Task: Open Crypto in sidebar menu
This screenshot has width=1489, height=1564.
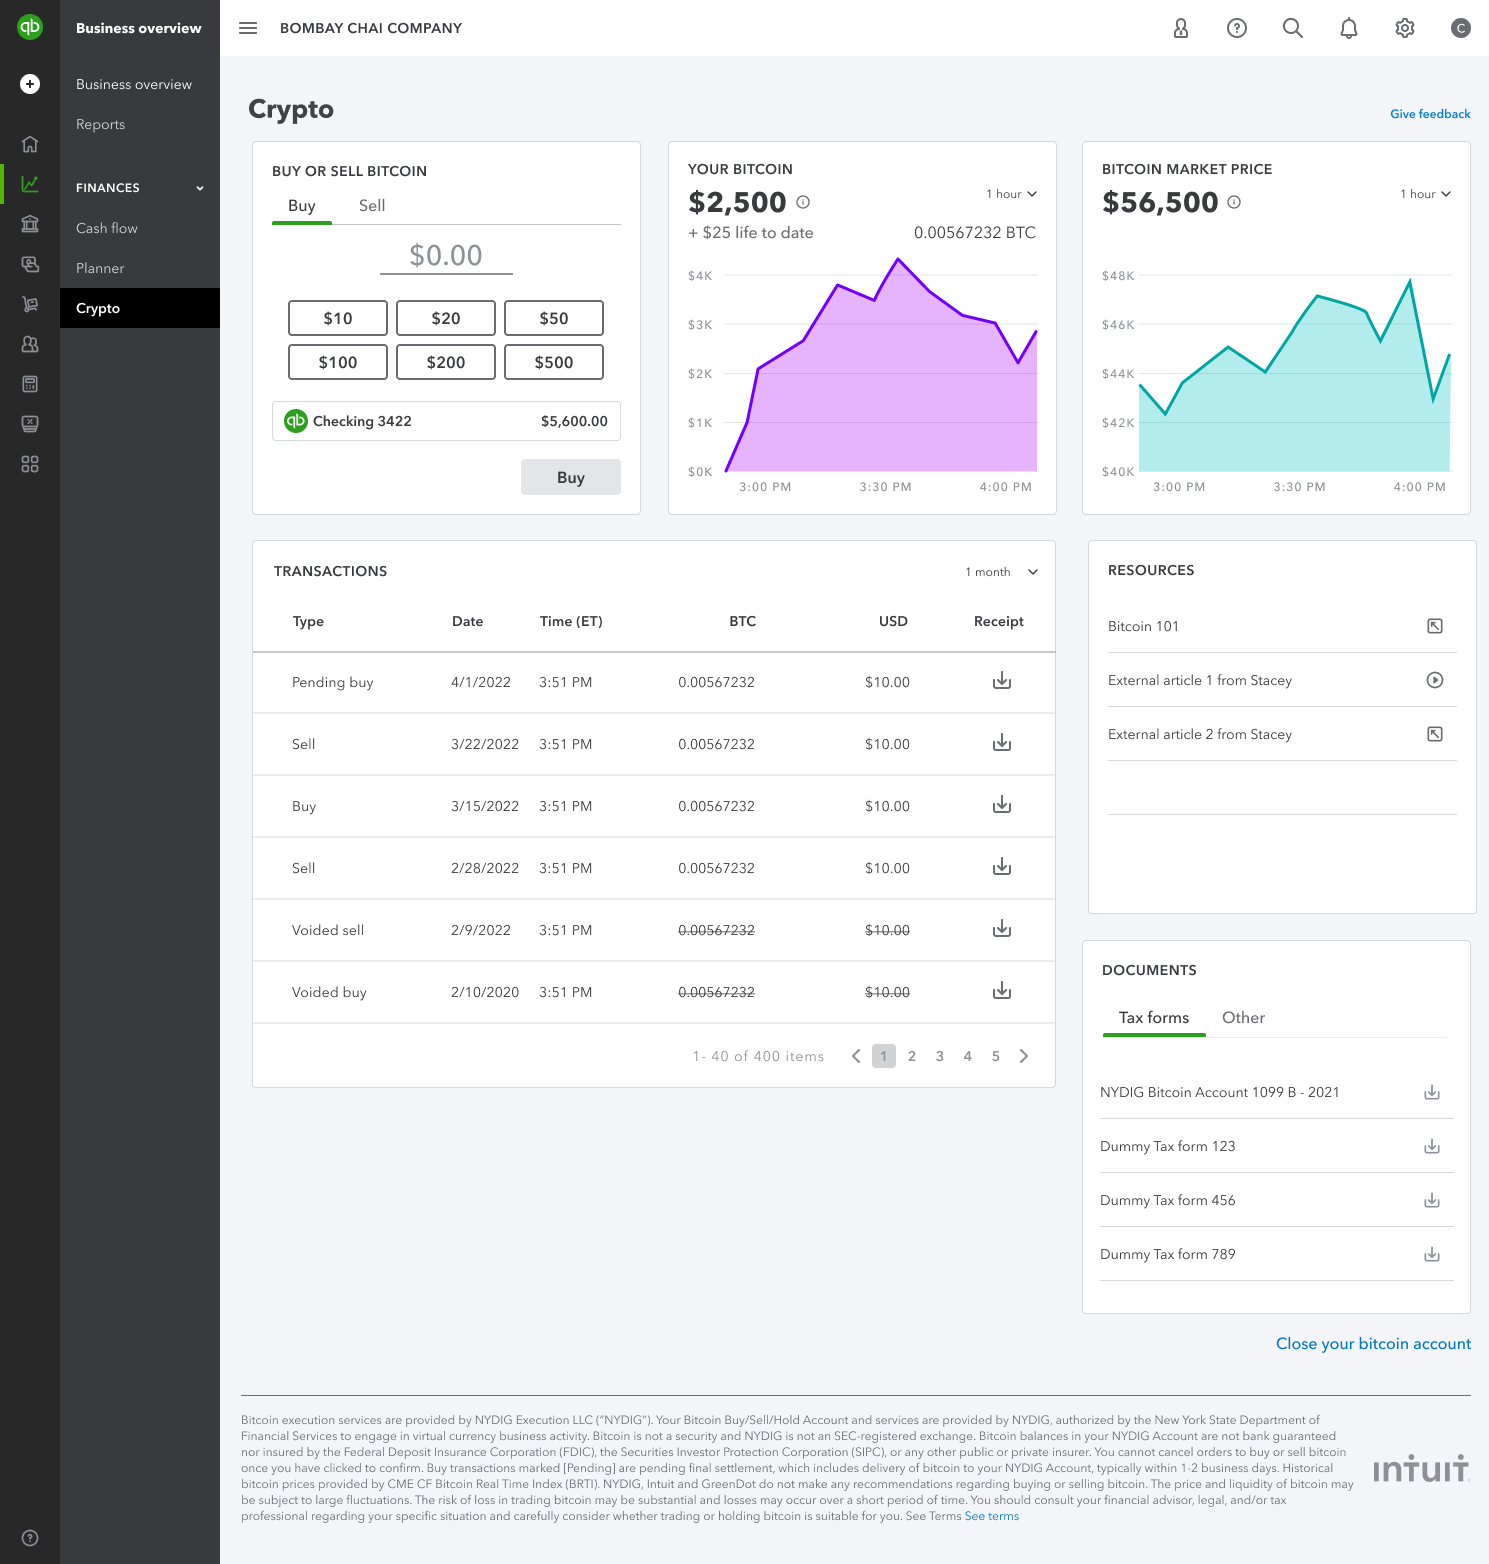Action: 140,308
